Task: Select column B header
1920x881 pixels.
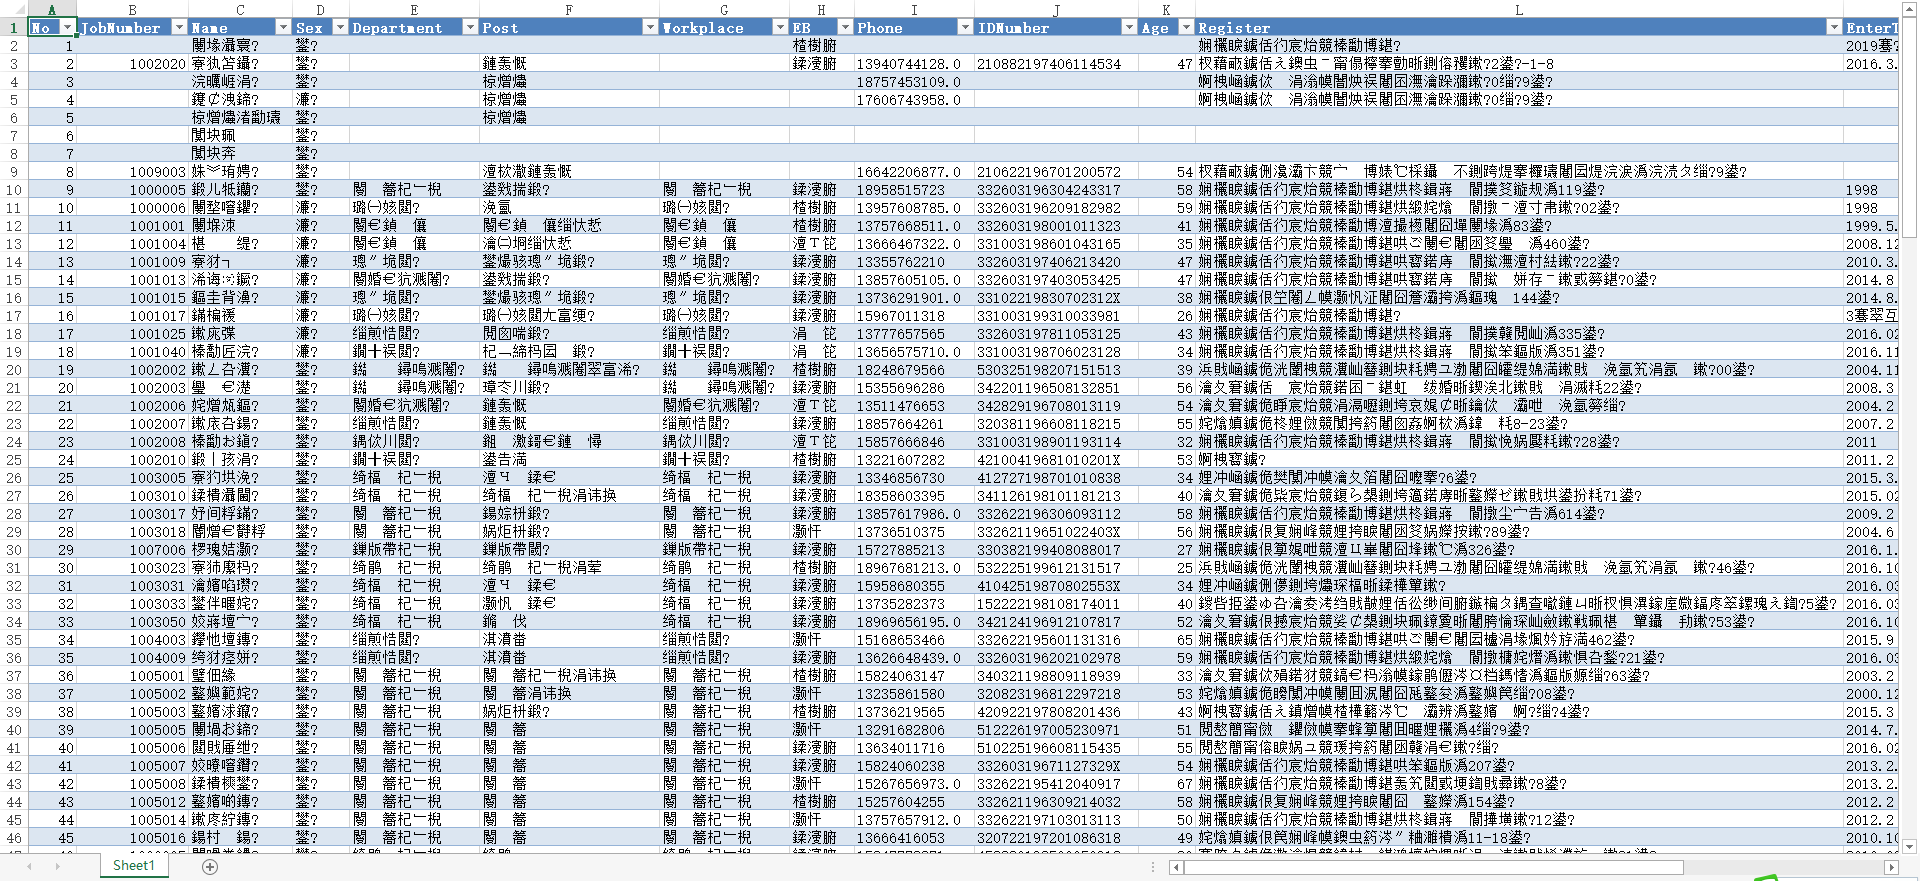Action: coord(132,9)
